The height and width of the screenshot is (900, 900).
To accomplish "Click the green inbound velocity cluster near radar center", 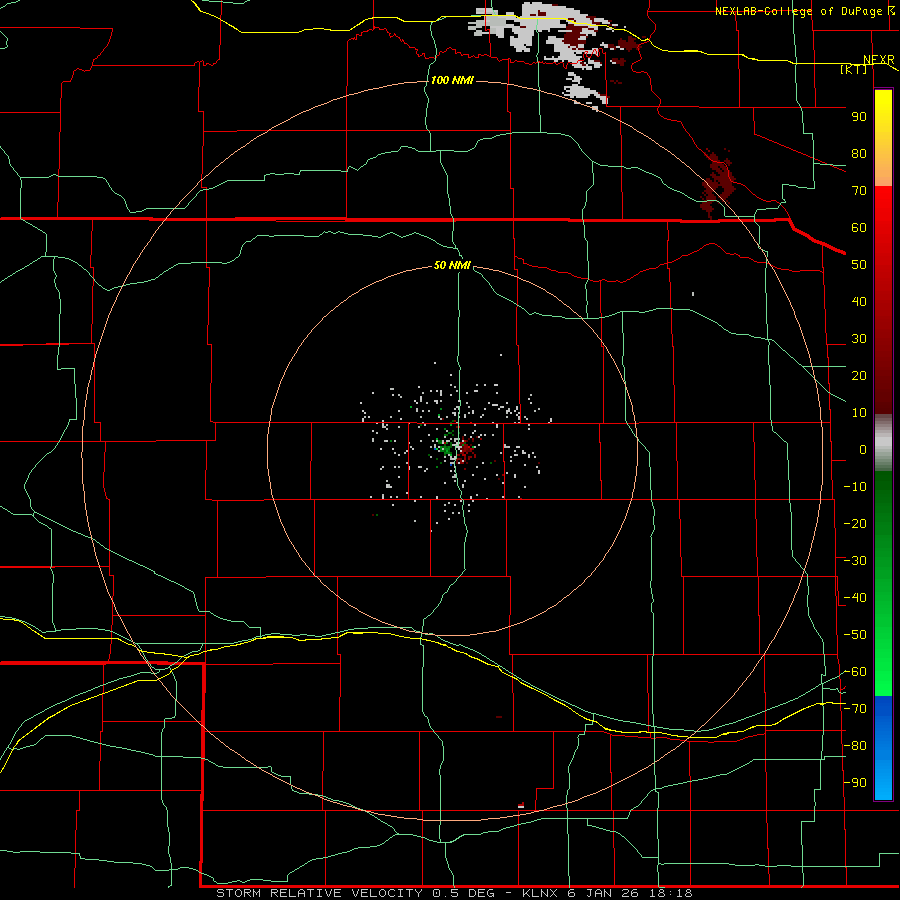I will (444, 445).
